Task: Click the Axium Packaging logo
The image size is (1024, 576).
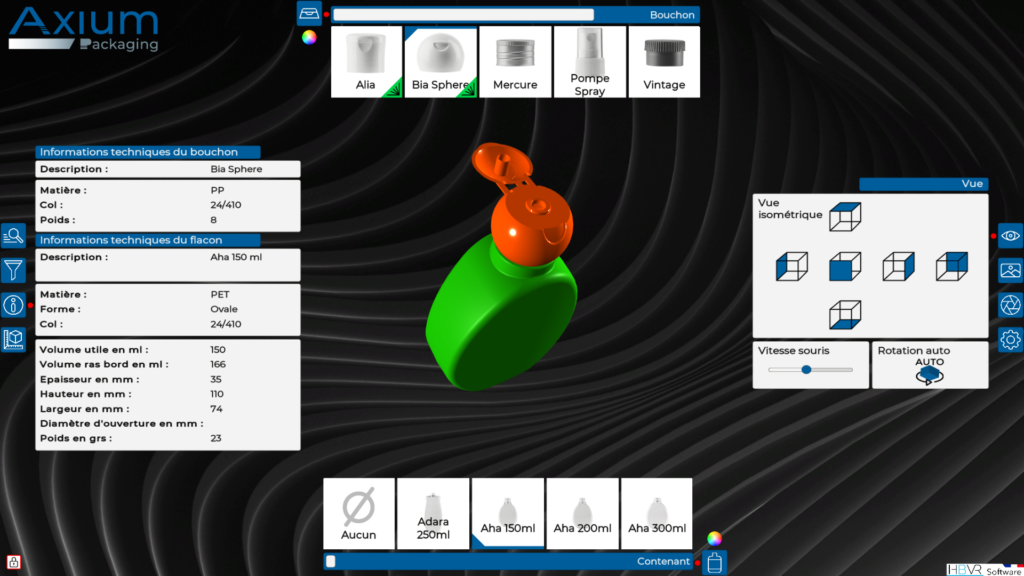Action: coord(84,29)
